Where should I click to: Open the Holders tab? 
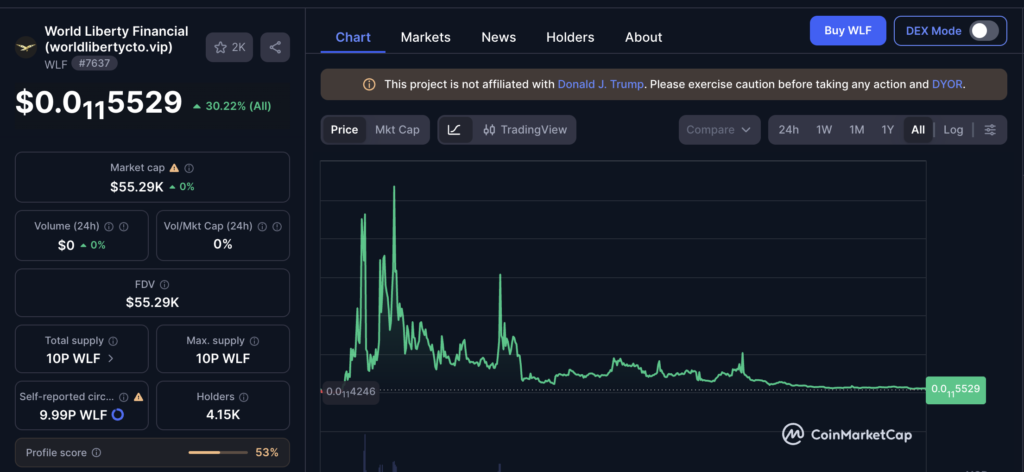click(570, 37)
